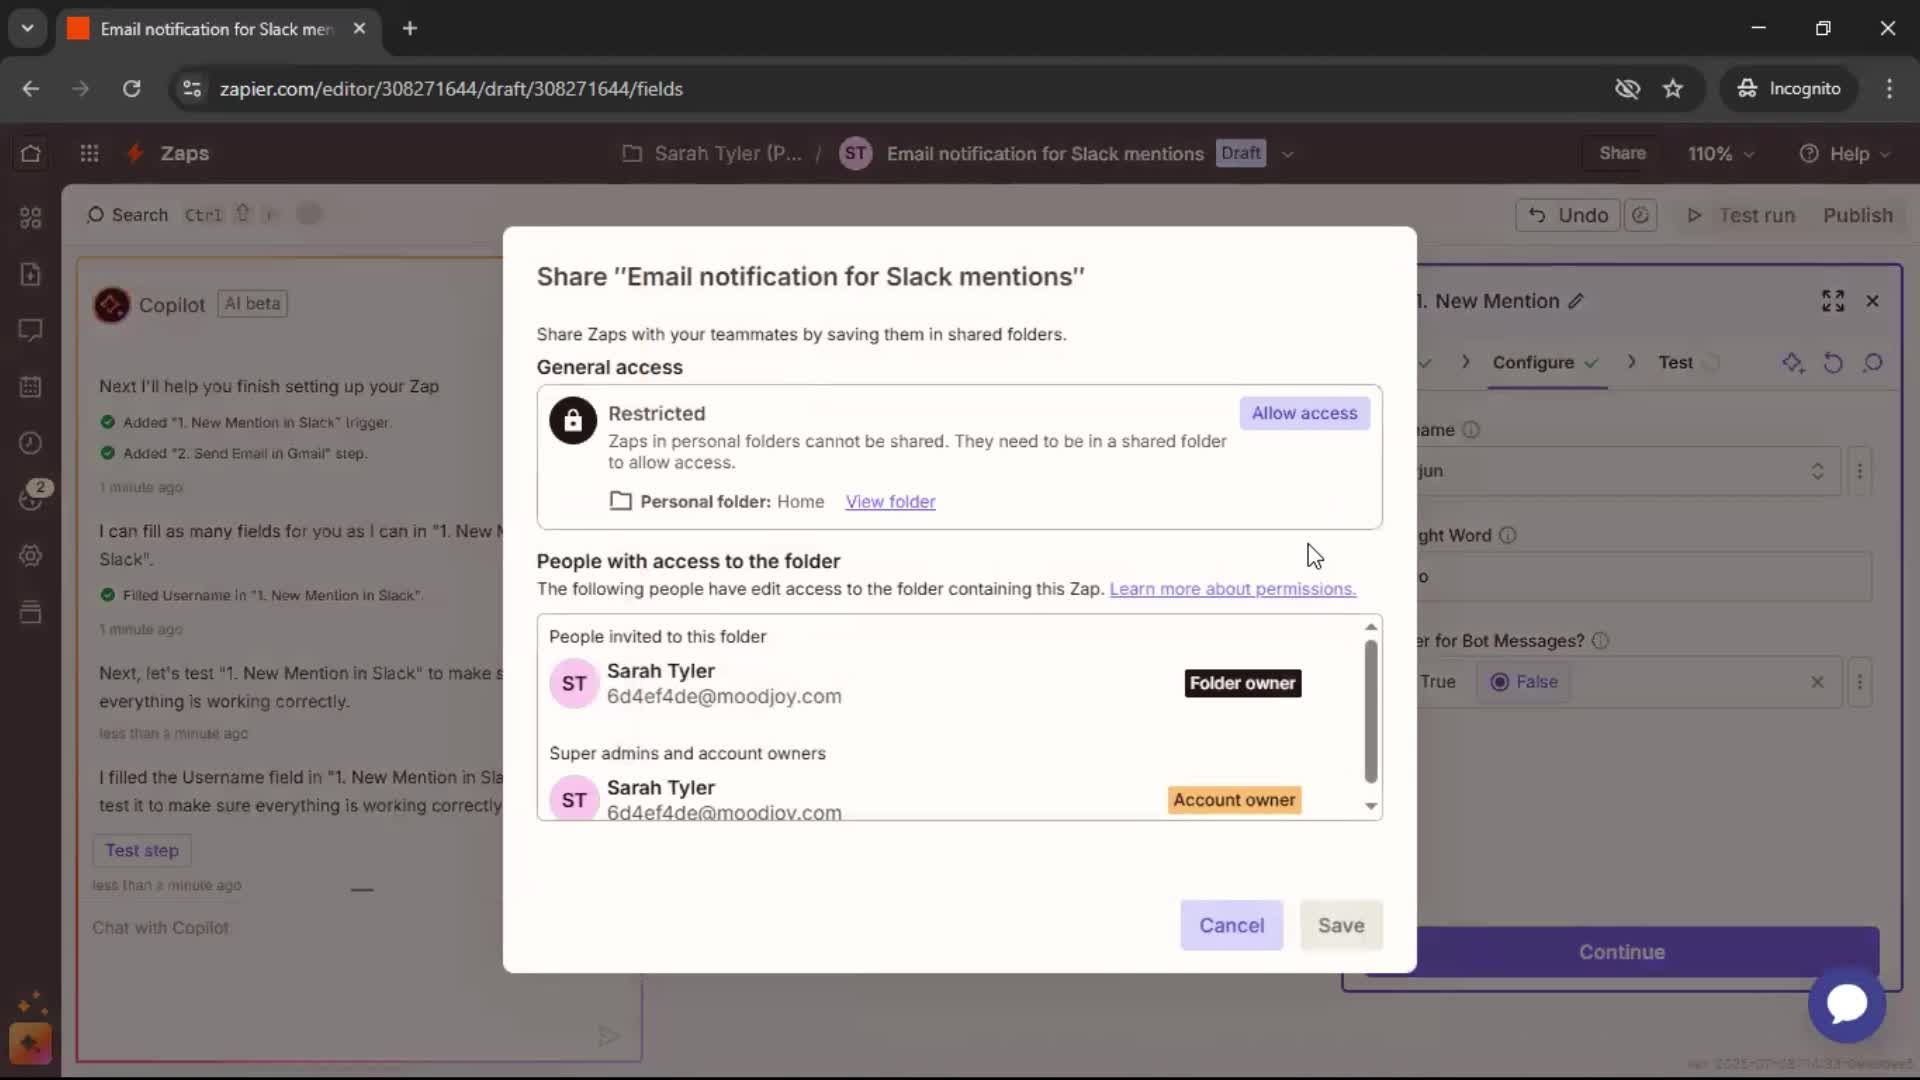Open Zapier home icon in sidebar
The width and height of the screenshot is (1920, 1080).
pos(30,153)
